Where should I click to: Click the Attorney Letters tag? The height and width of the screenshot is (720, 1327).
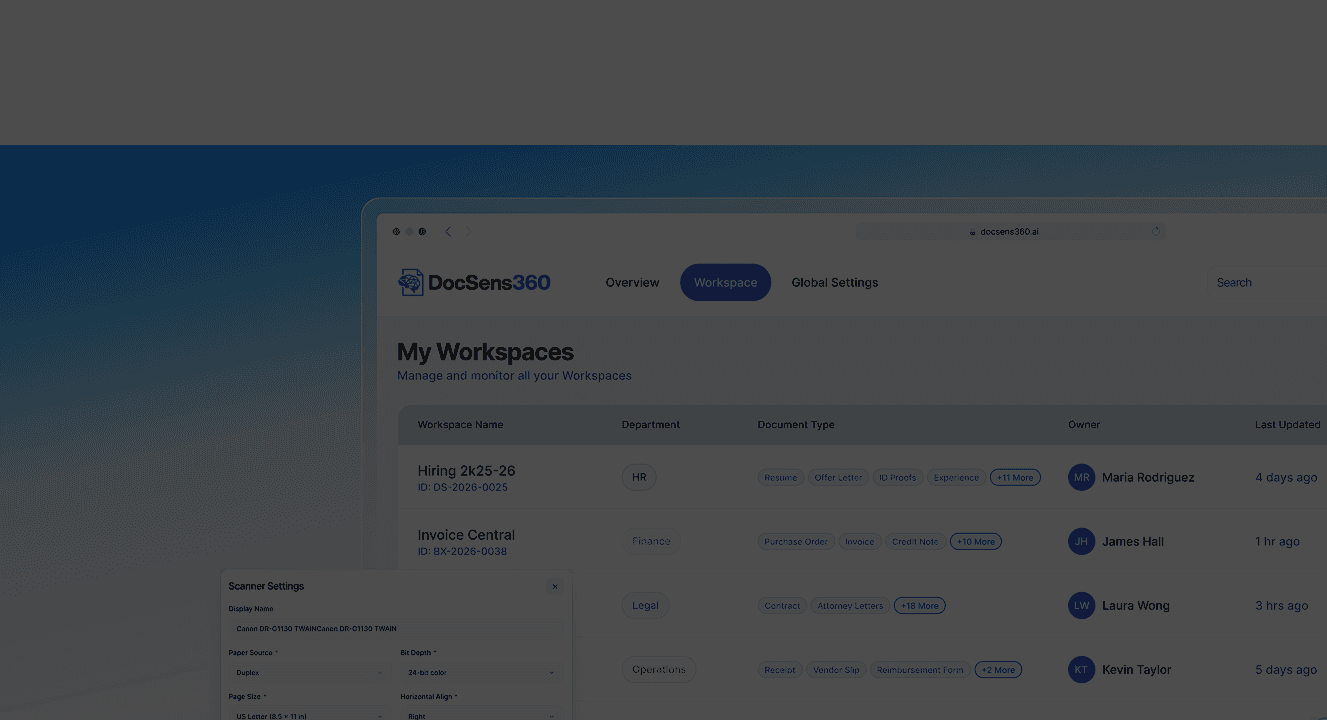pos(850,606)
